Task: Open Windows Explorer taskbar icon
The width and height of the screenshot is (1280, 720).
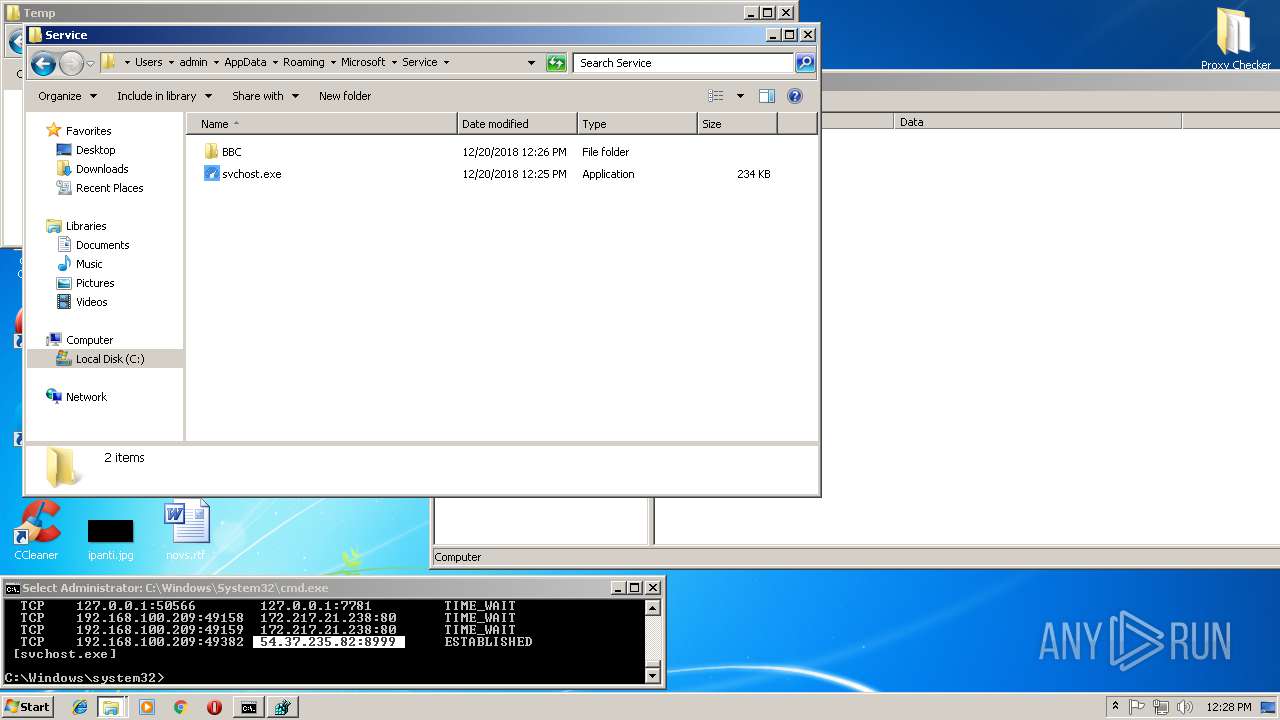Action: 111,707
